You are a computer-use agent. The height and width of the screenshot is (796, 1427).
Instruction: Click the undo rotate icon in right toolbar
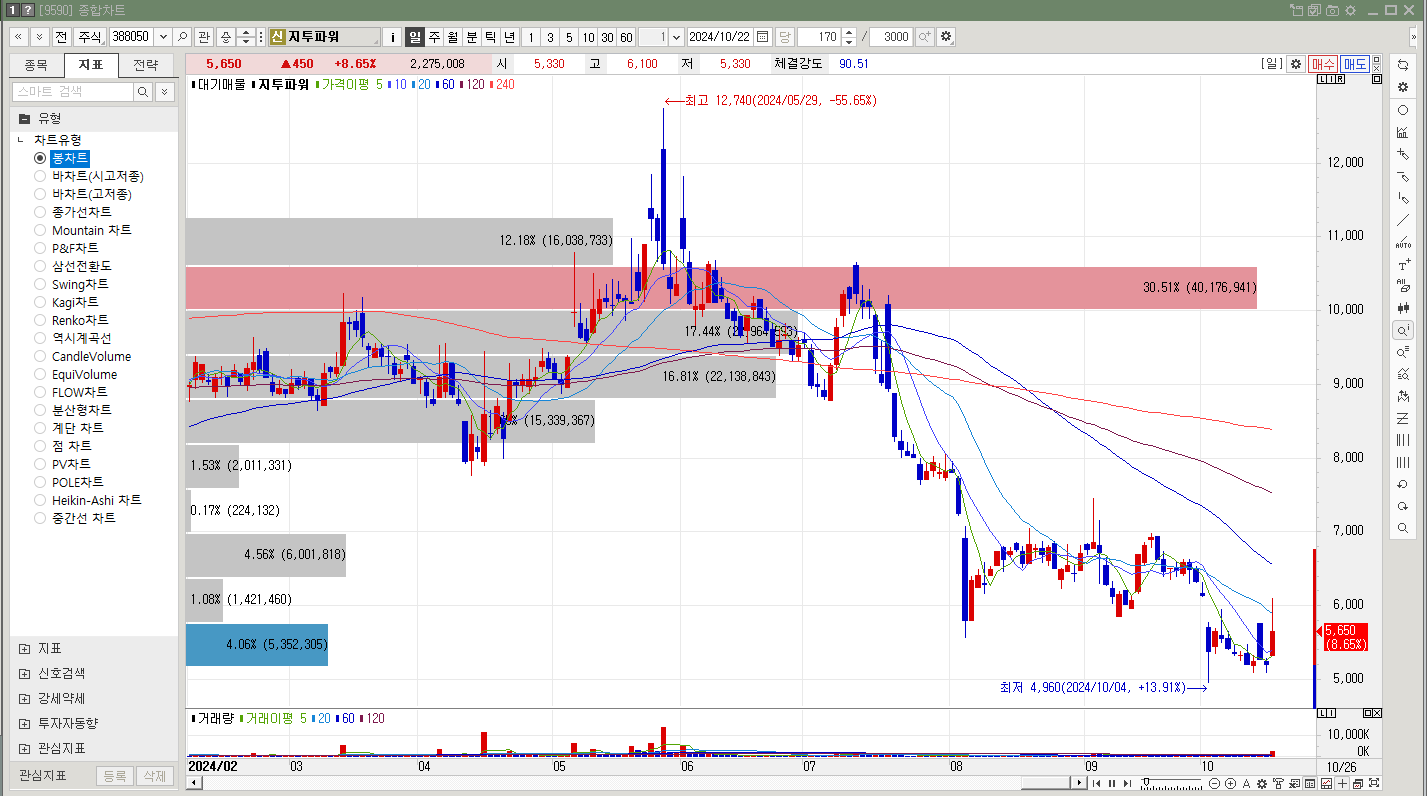[x=1402, y=484]
